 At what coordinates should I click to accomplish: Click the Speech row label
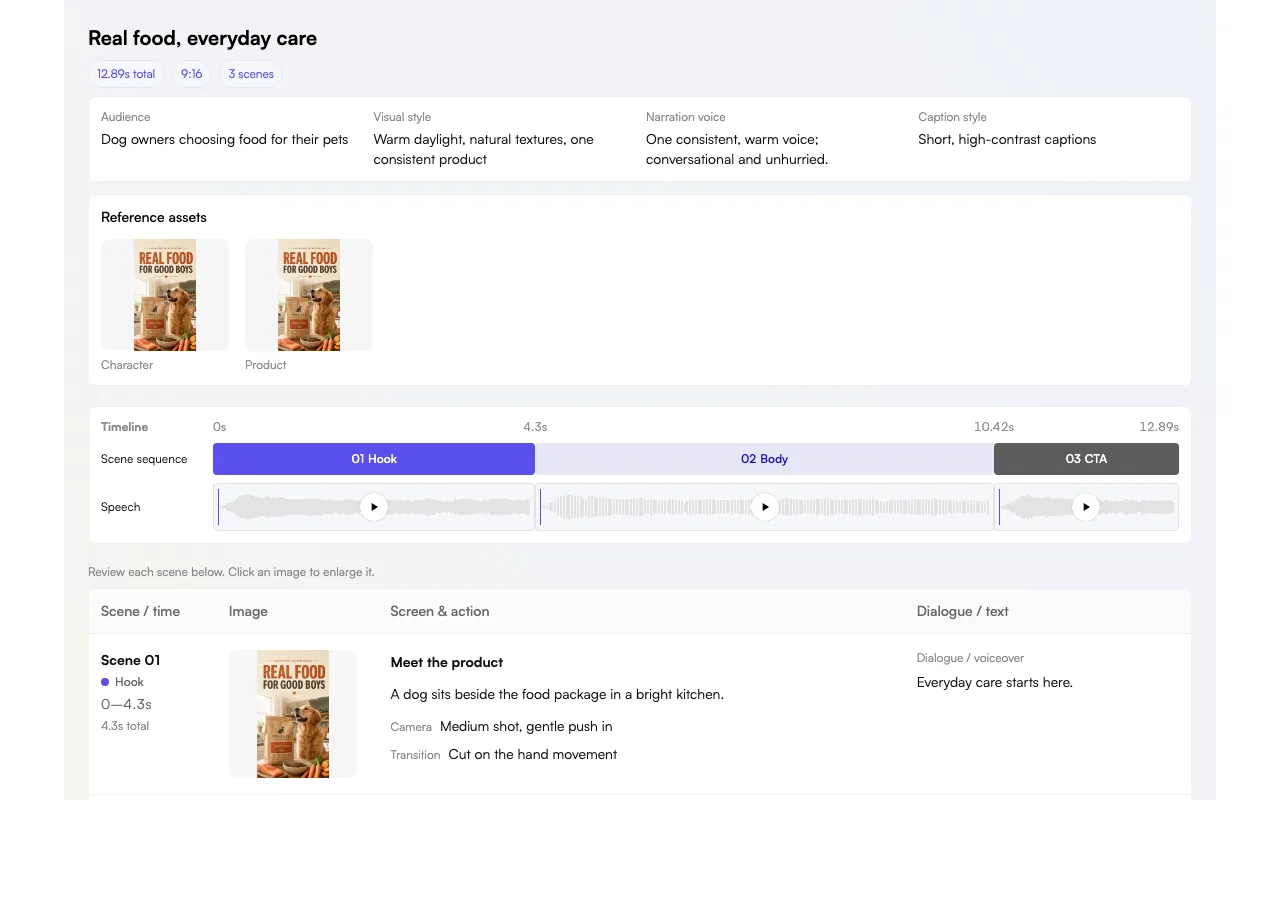pos(121,507)
